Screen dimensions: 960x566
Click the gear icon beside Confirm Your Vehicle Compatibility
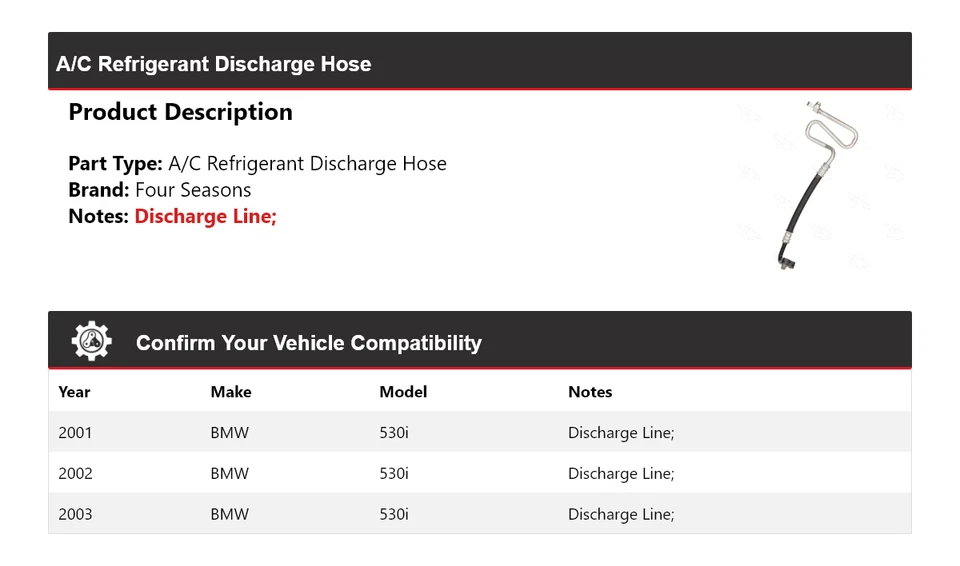tap(91, 342)
